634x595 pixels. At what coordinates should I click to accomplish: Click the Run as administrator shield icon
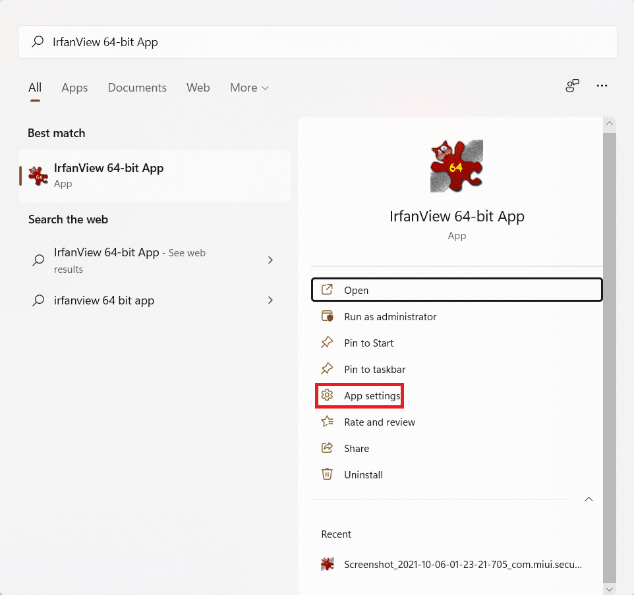point(326,317)
